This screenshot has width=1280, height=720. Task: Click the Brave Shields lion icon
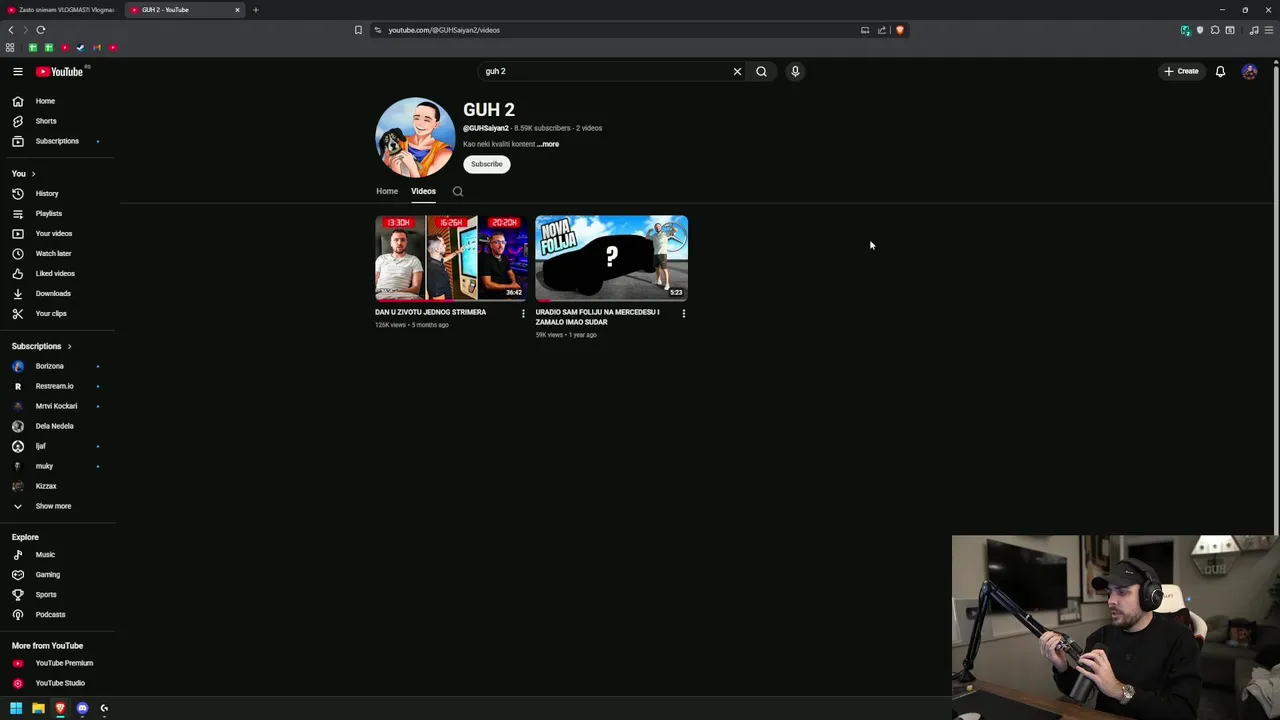(x=900, y=30)
